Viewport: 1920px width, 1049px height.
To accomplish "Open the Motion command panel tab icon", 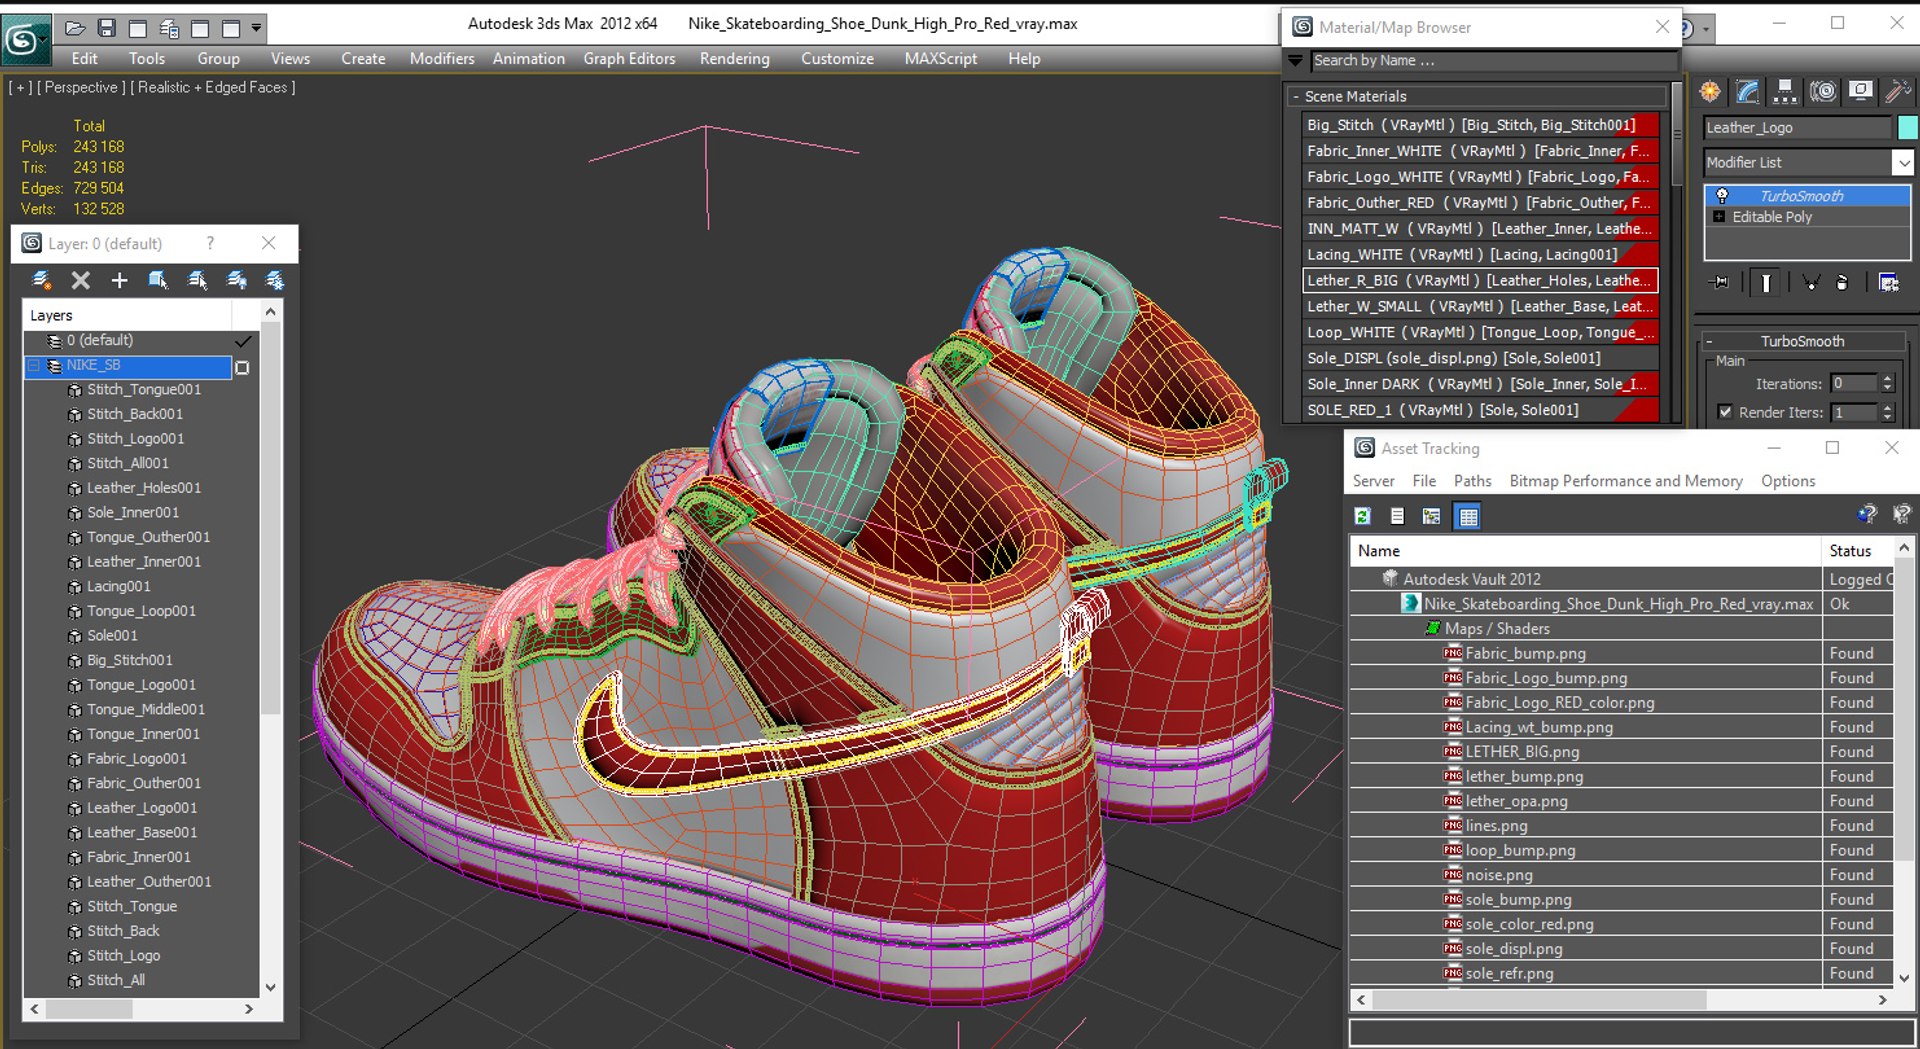I will click(1822, 91).
